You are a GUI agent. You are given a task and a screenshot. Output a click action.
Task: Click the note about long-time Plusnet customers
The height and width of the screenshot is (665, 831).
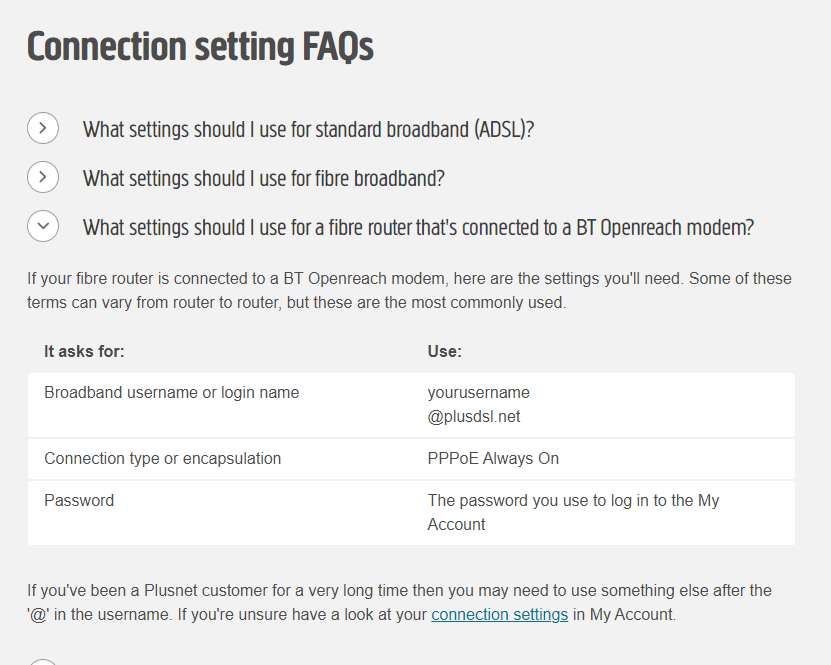click(399, 603)
